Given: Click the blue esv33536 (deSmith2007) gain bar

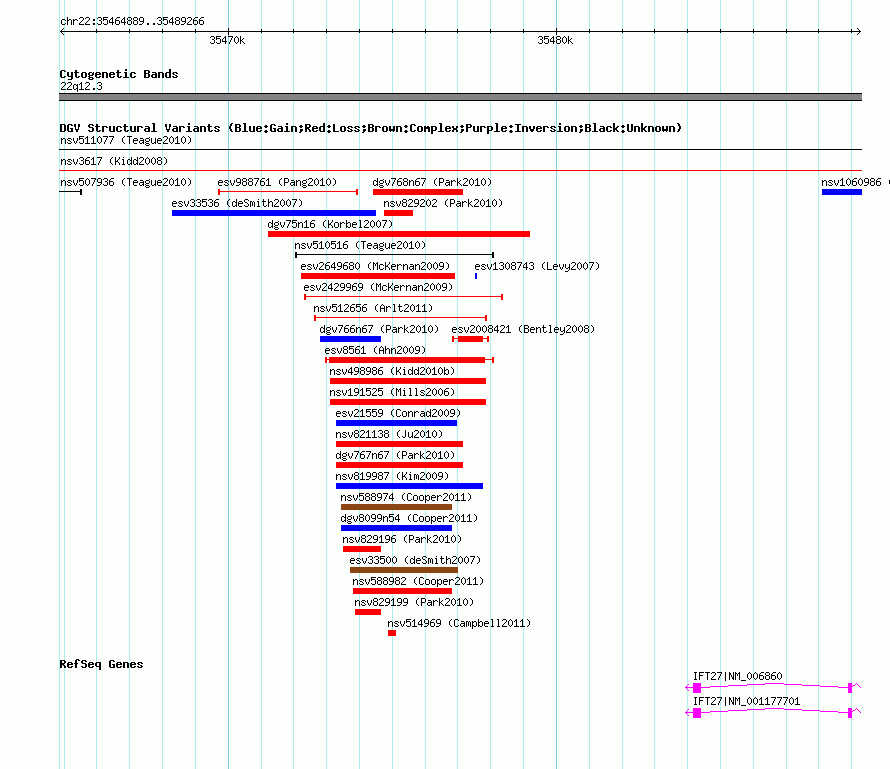Looking at the screenshot, I should (x=274, y=213).
